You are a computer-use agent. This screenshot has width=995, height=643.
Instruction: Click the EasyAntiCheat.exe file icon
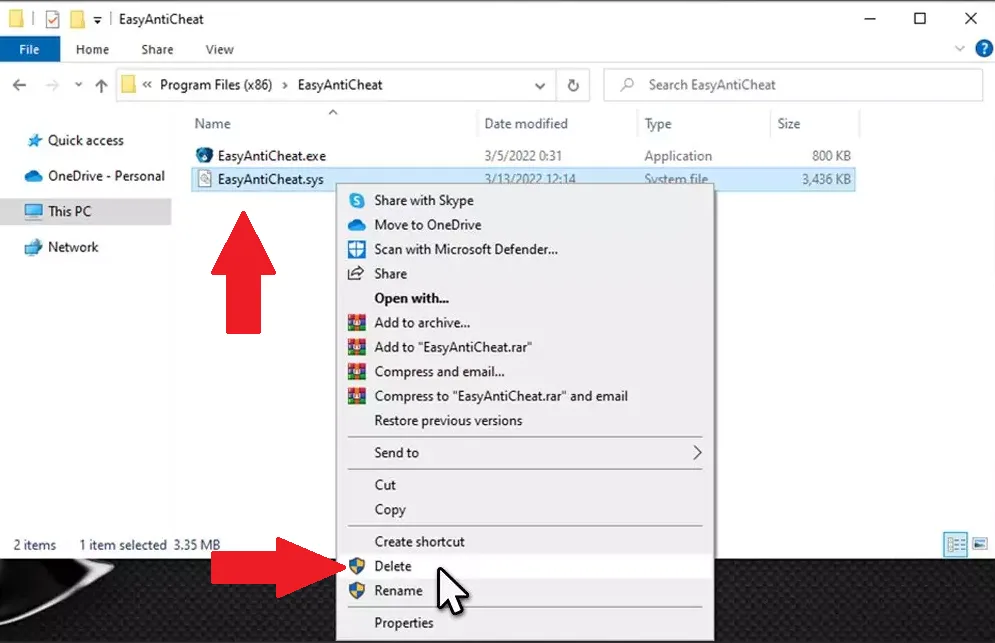click(x=204, y=156)
